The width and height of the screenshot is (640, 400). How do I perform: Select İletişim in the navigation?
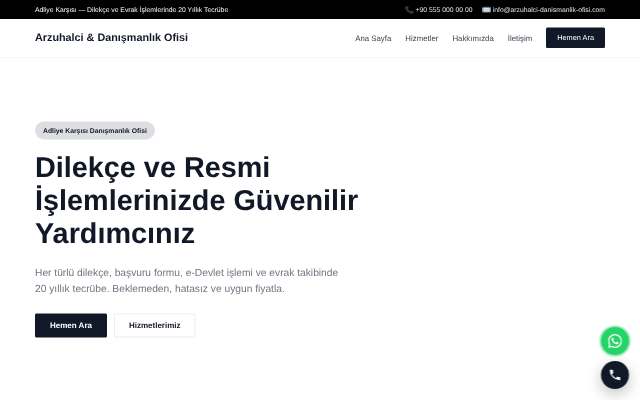click(520, 38)
